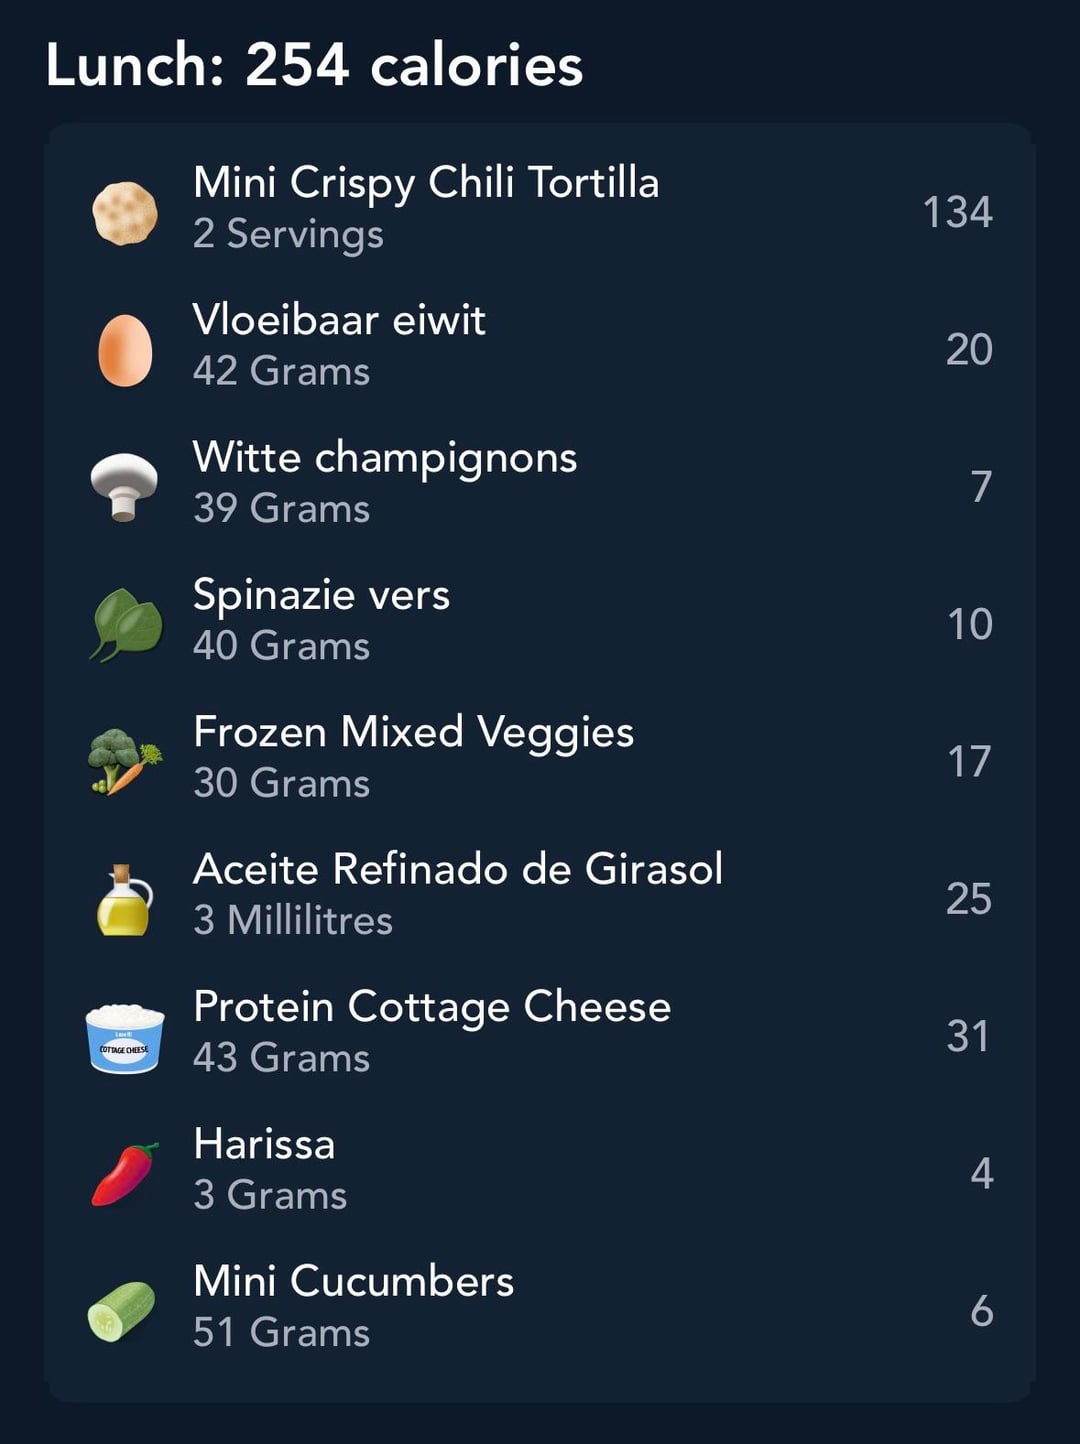The height and width of the screenshot is (1444, 1080).
Task: Edit the 42 Grams egg white amount
Action: coord(281,372)
